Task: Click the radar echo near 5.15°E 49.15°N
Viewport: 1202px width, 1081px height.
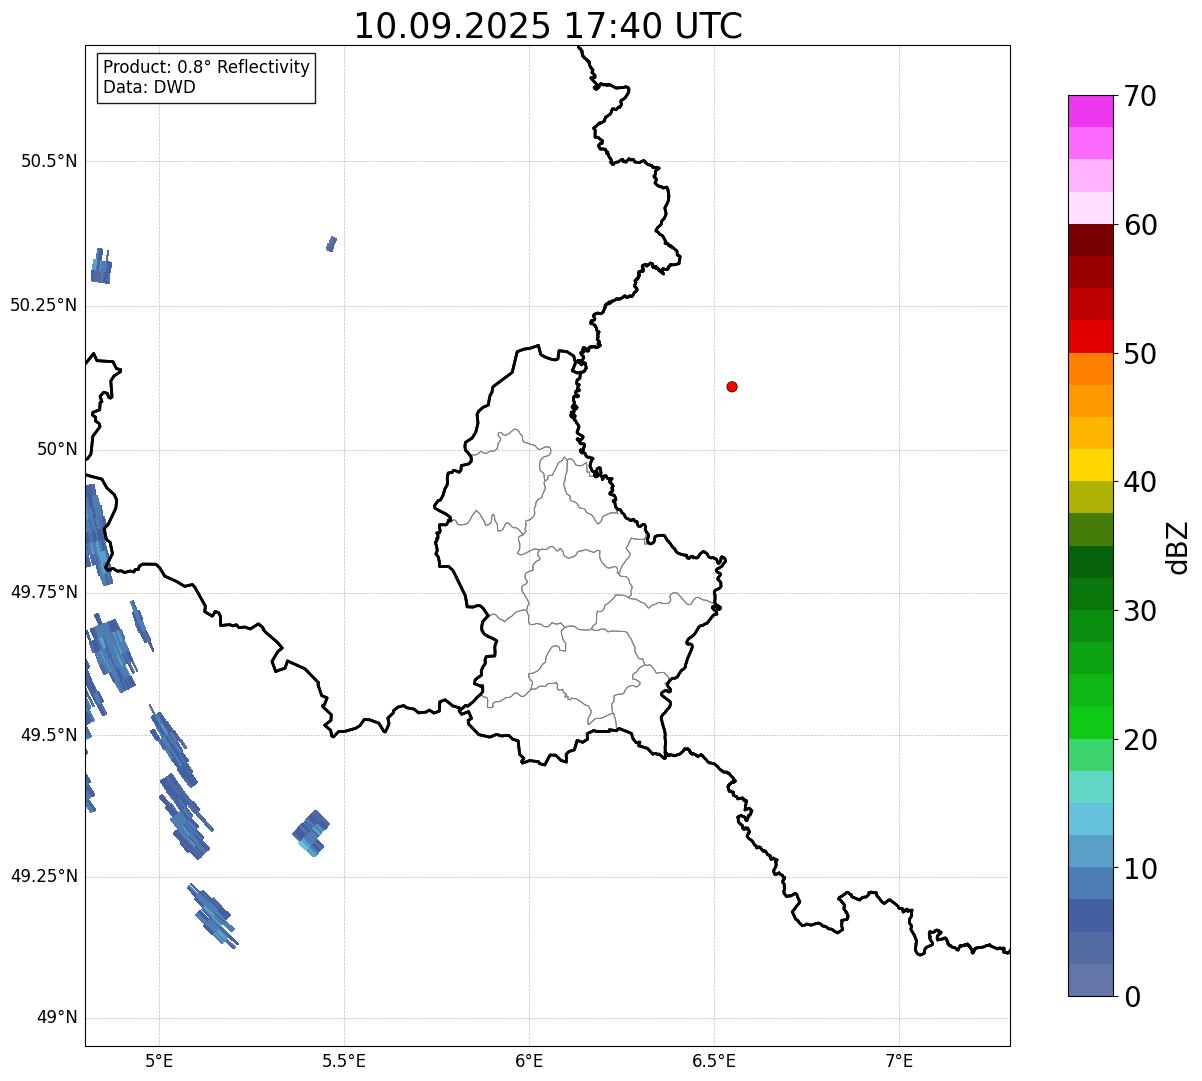Action: [x=212, y=916]
